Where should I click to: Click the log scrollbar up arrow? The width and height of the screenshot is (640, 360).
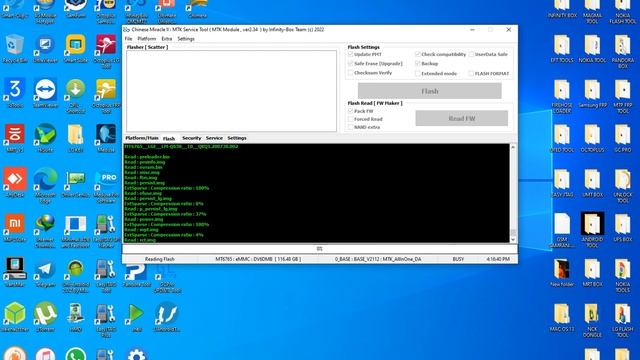[513, 147]
